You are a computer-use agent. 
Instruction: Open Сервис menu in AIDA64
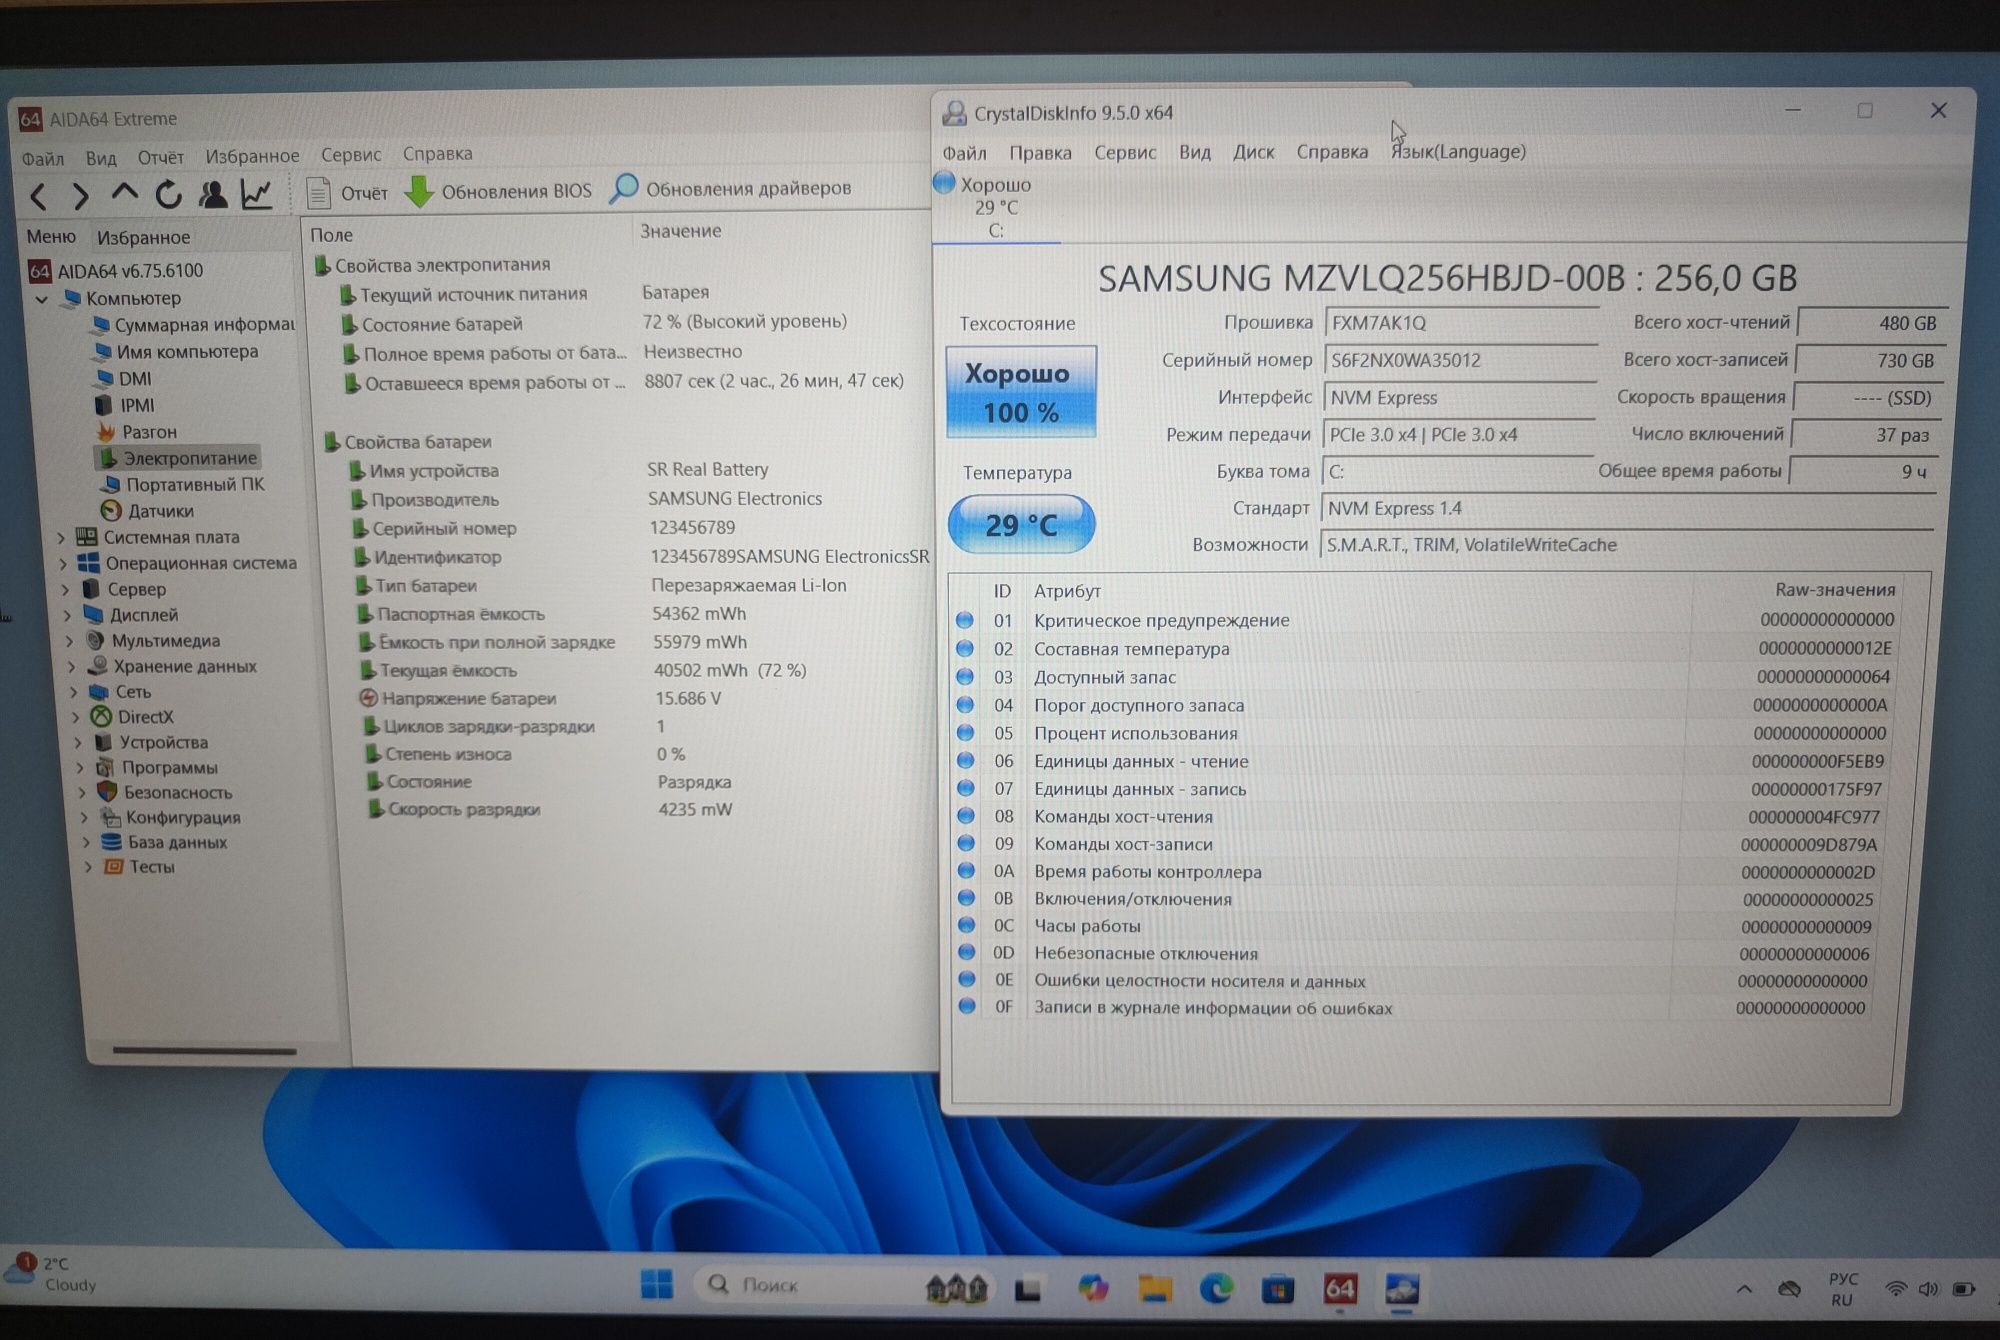[351, 155]
